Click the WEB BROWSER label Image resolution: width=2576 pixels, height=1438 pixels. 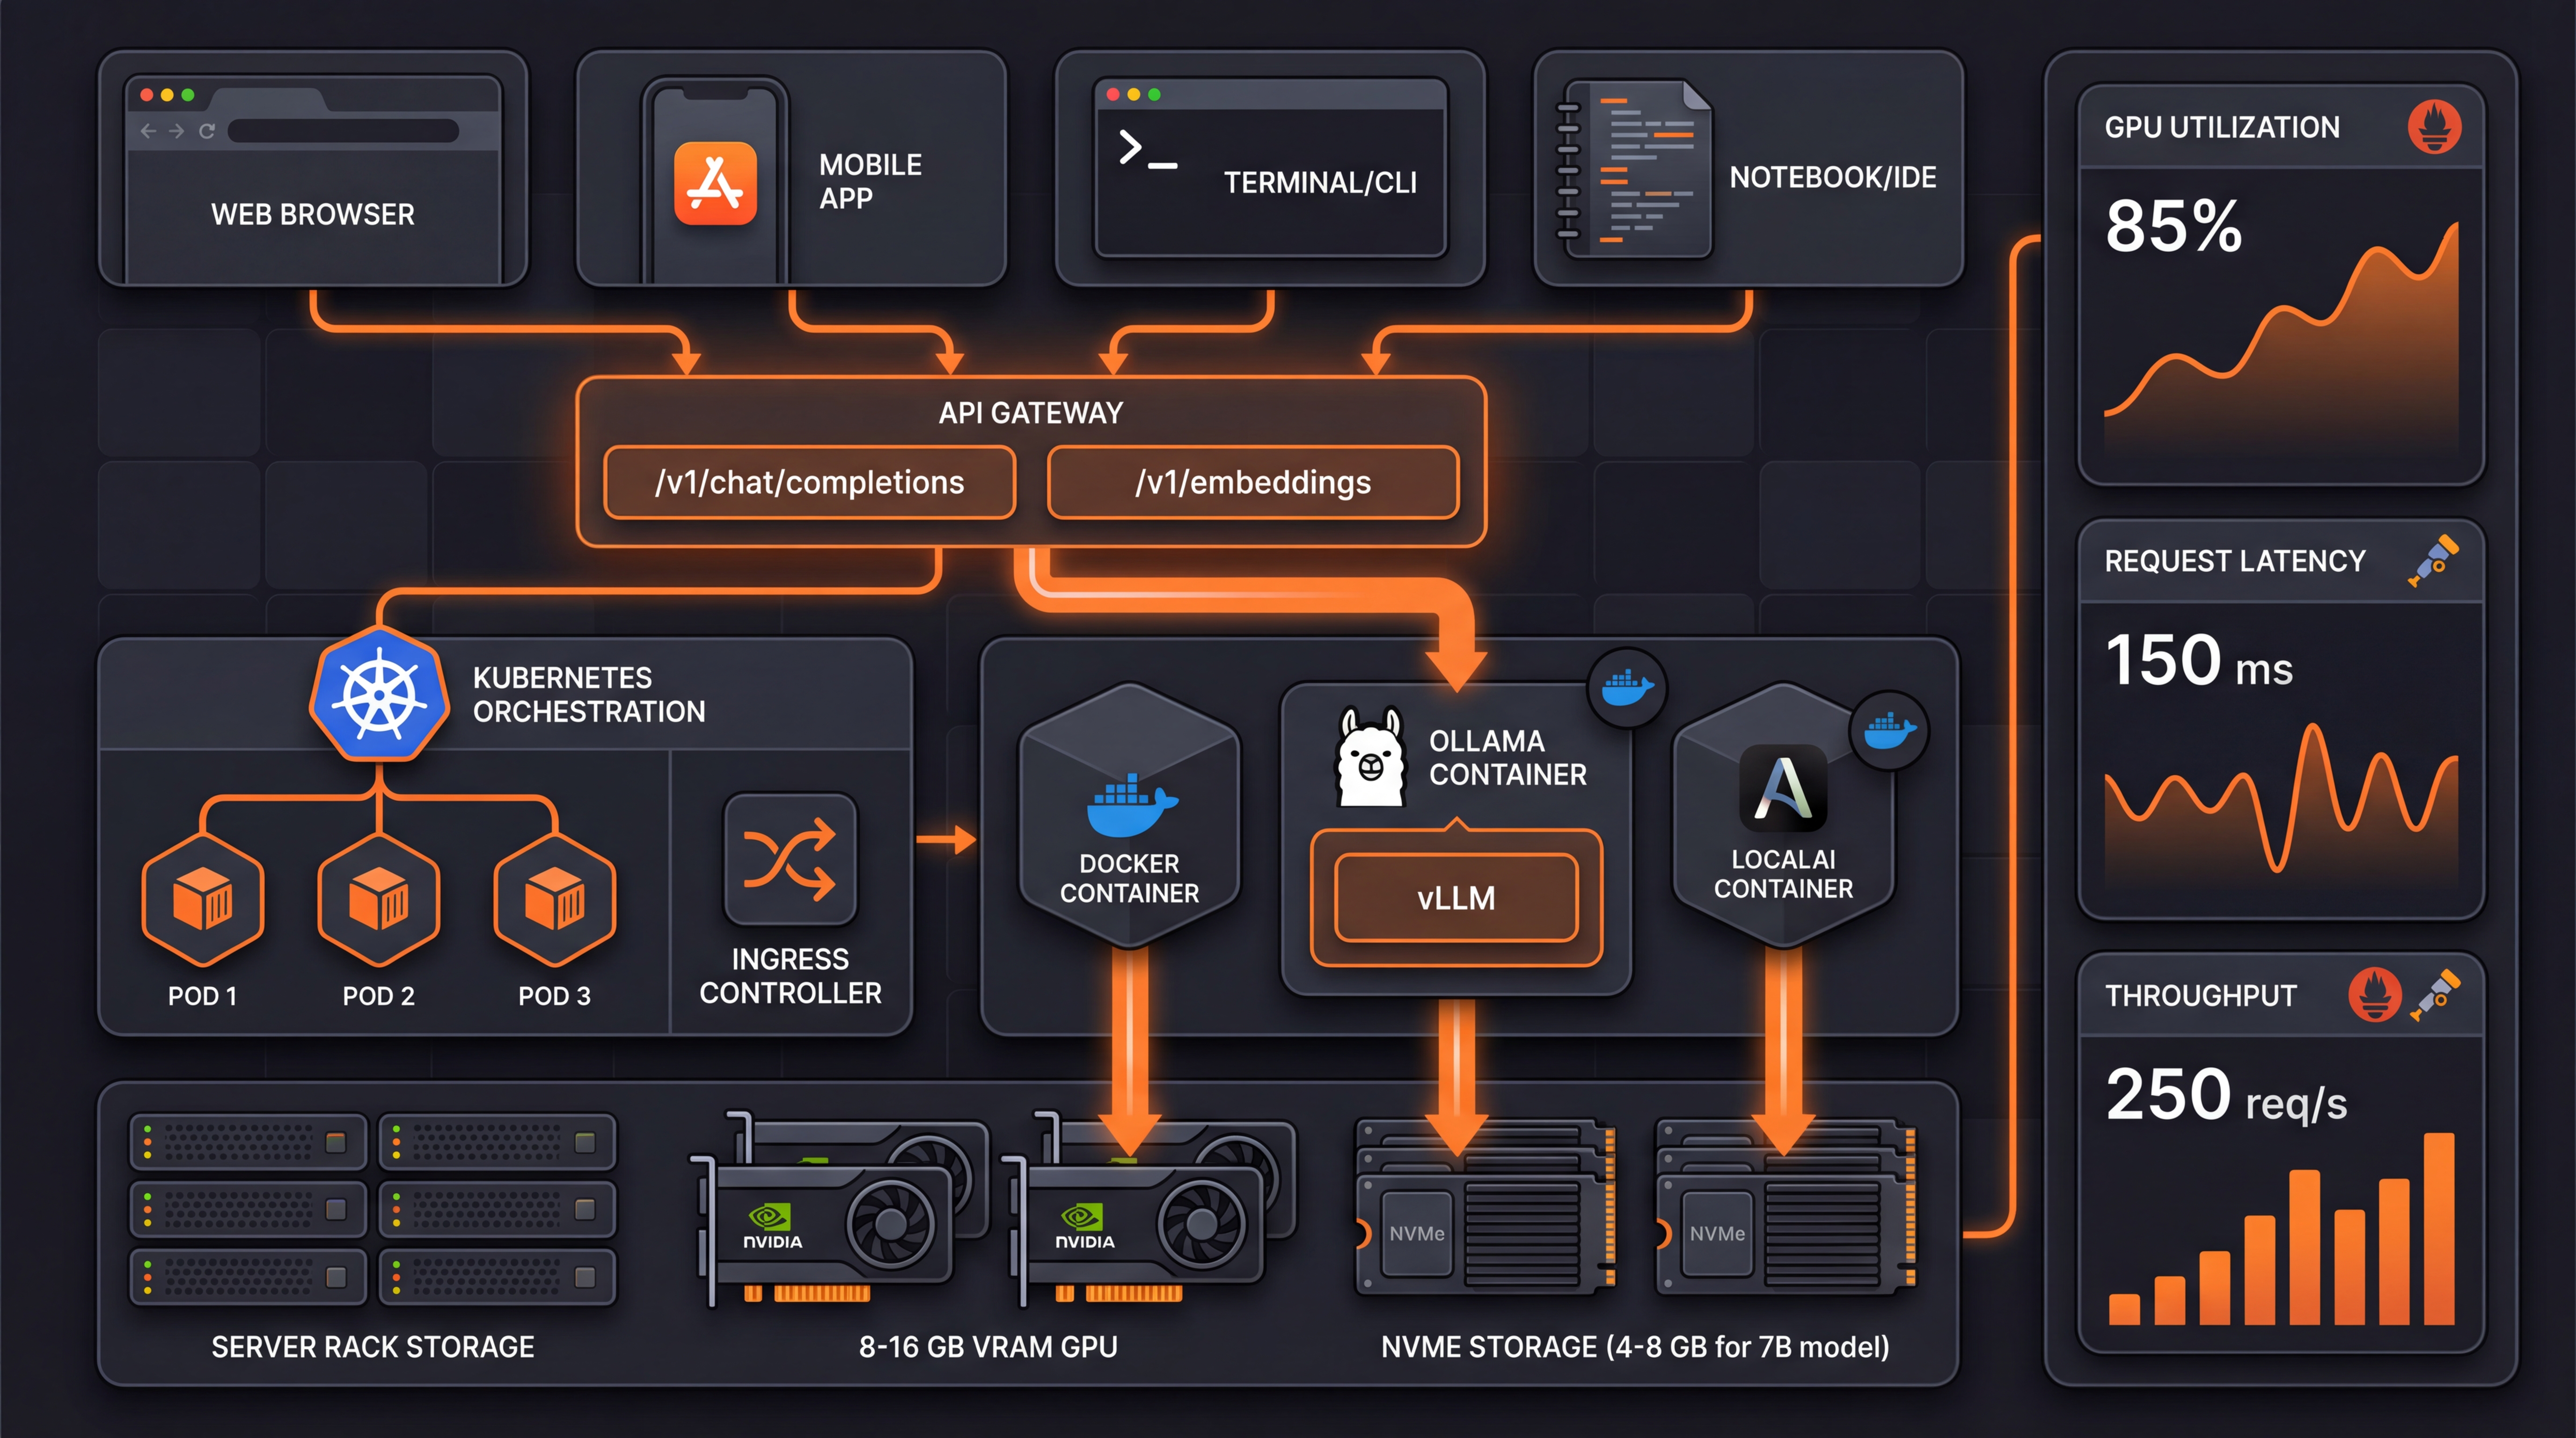coord(313,214)
